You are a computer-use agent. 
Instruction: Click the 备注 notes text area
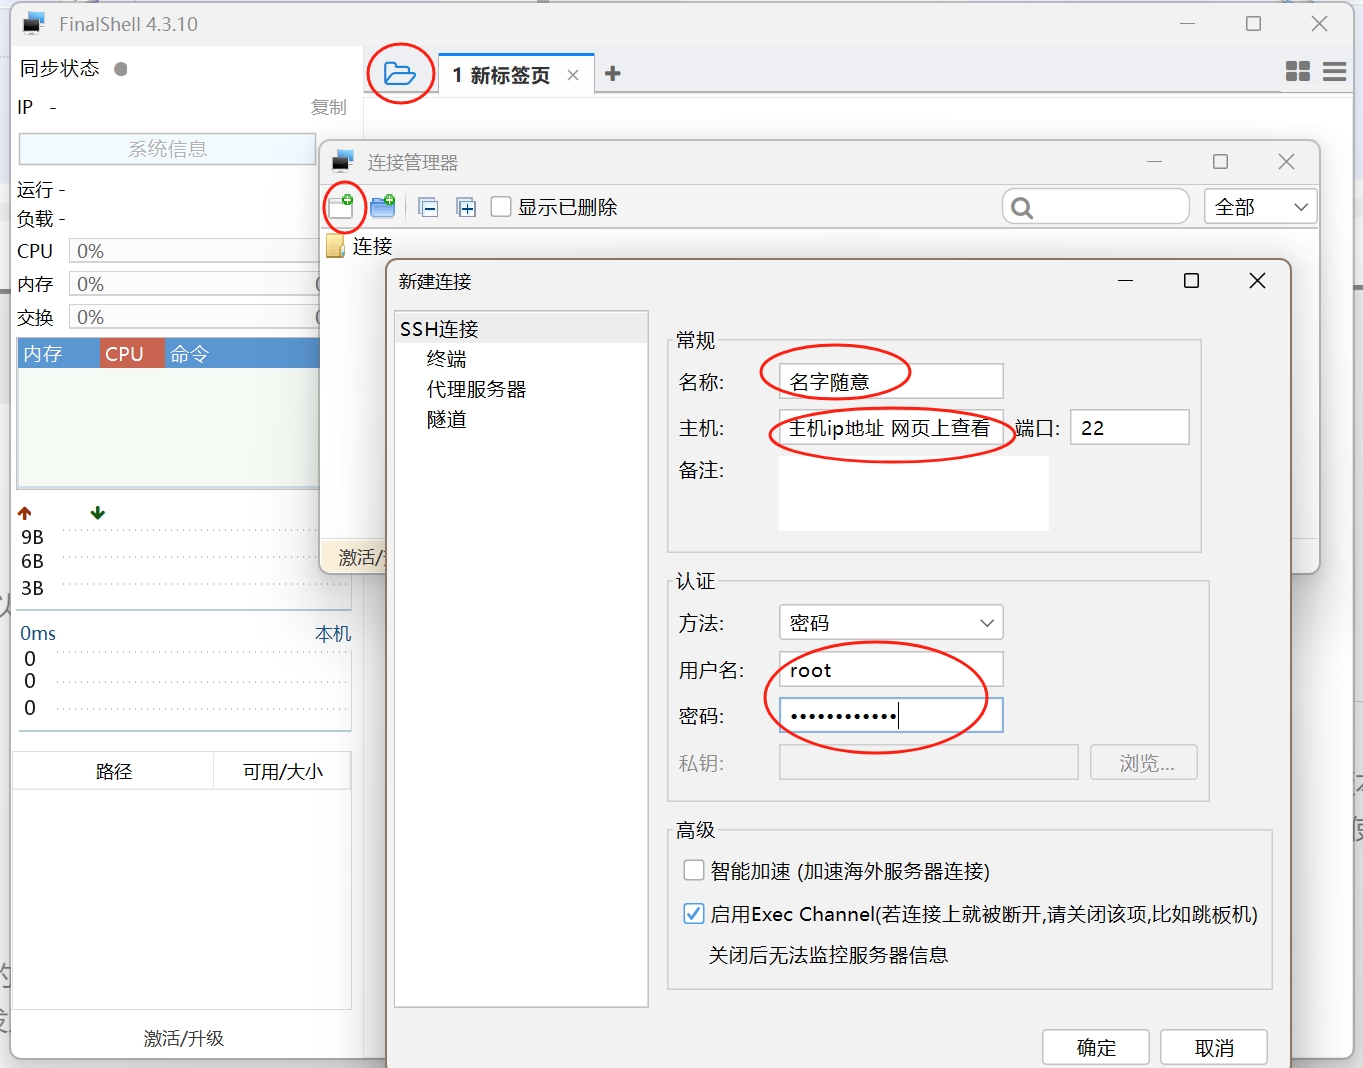914,493
